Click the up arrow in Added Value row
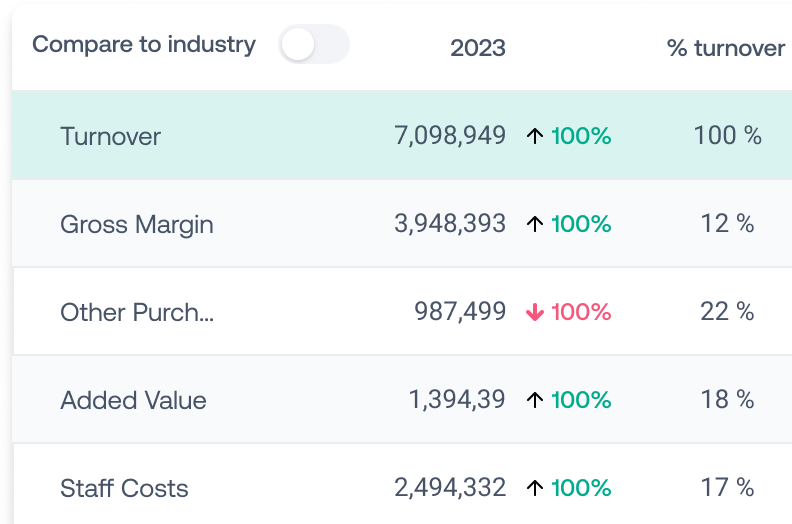Image resolution: width=792 pixels, height=524 pixels. tap(535, 400)
